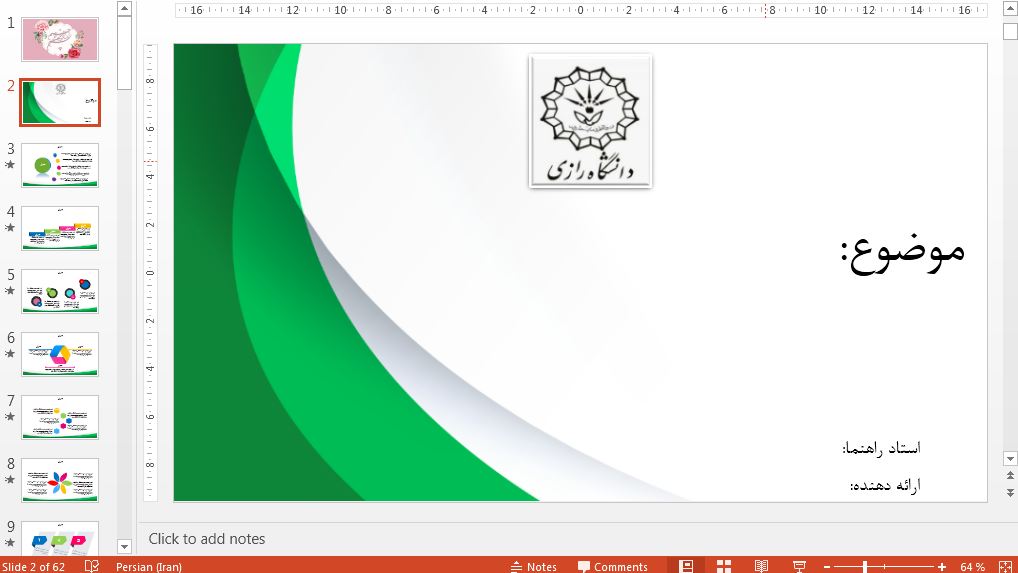Fit slide to current window
1018x573 pixels.
[1004, 567]
